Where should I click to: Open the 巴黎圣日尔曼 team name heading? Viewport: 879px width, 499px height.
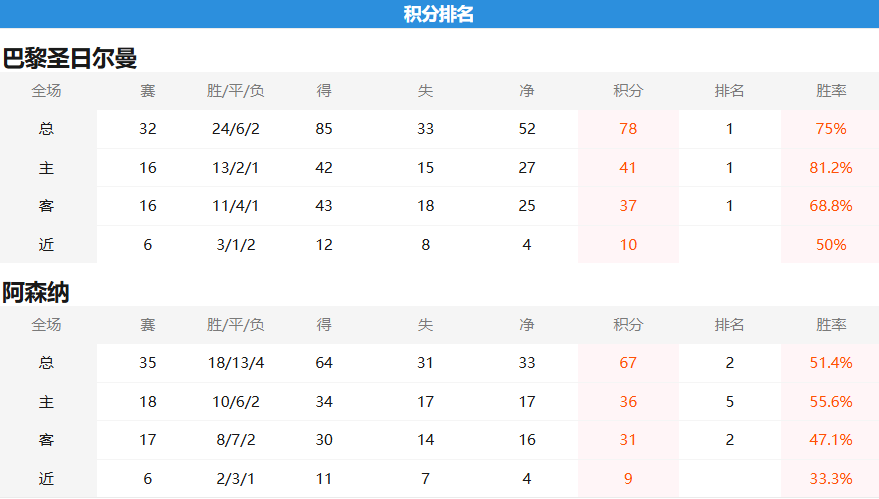[69, 59]
